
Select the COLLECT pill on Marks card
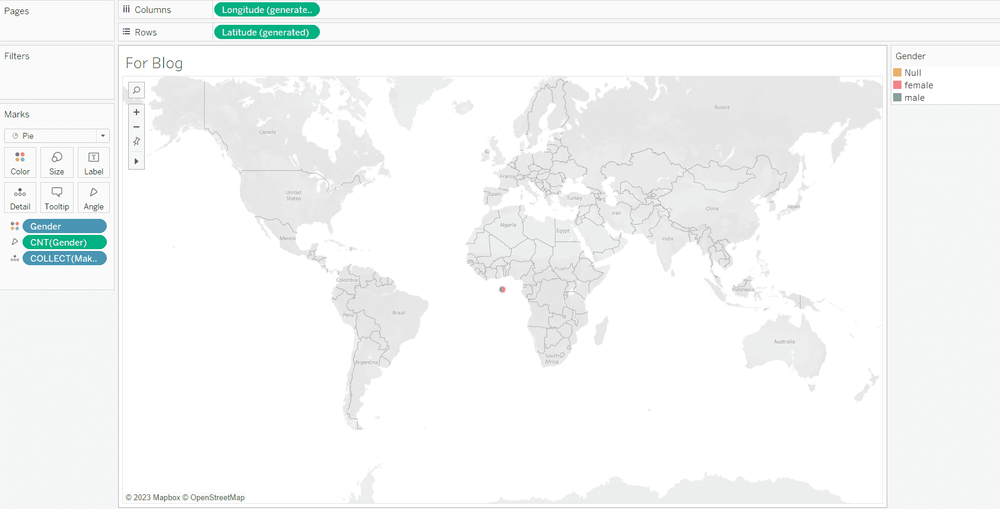coord(64,258)
